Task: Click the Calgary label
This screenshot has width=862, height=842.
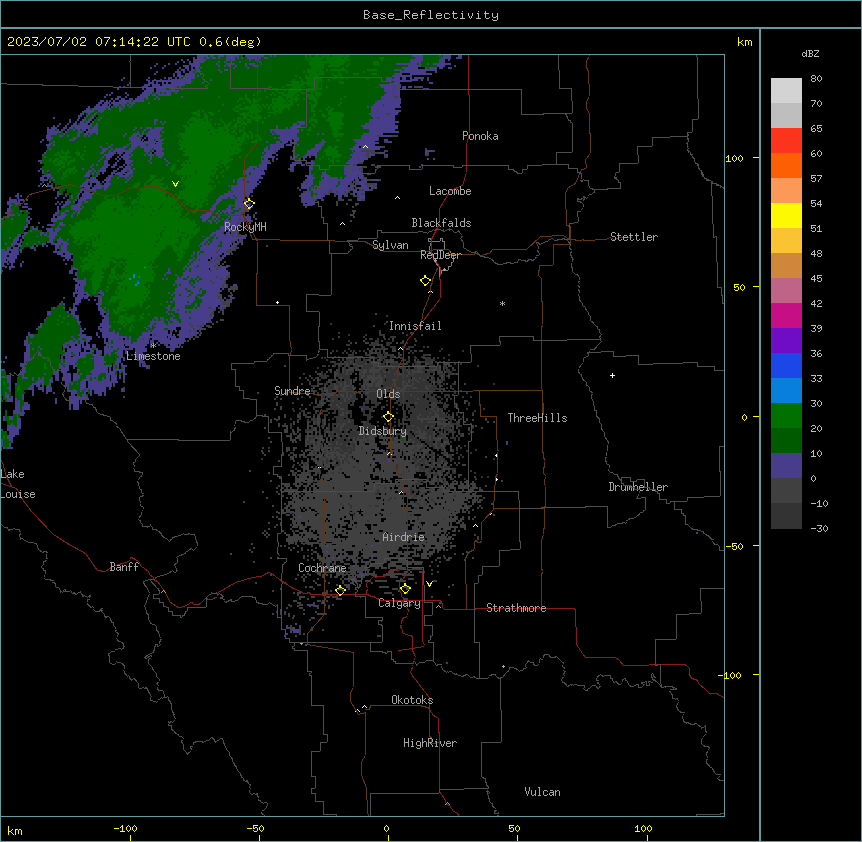Action: (400, 603)
